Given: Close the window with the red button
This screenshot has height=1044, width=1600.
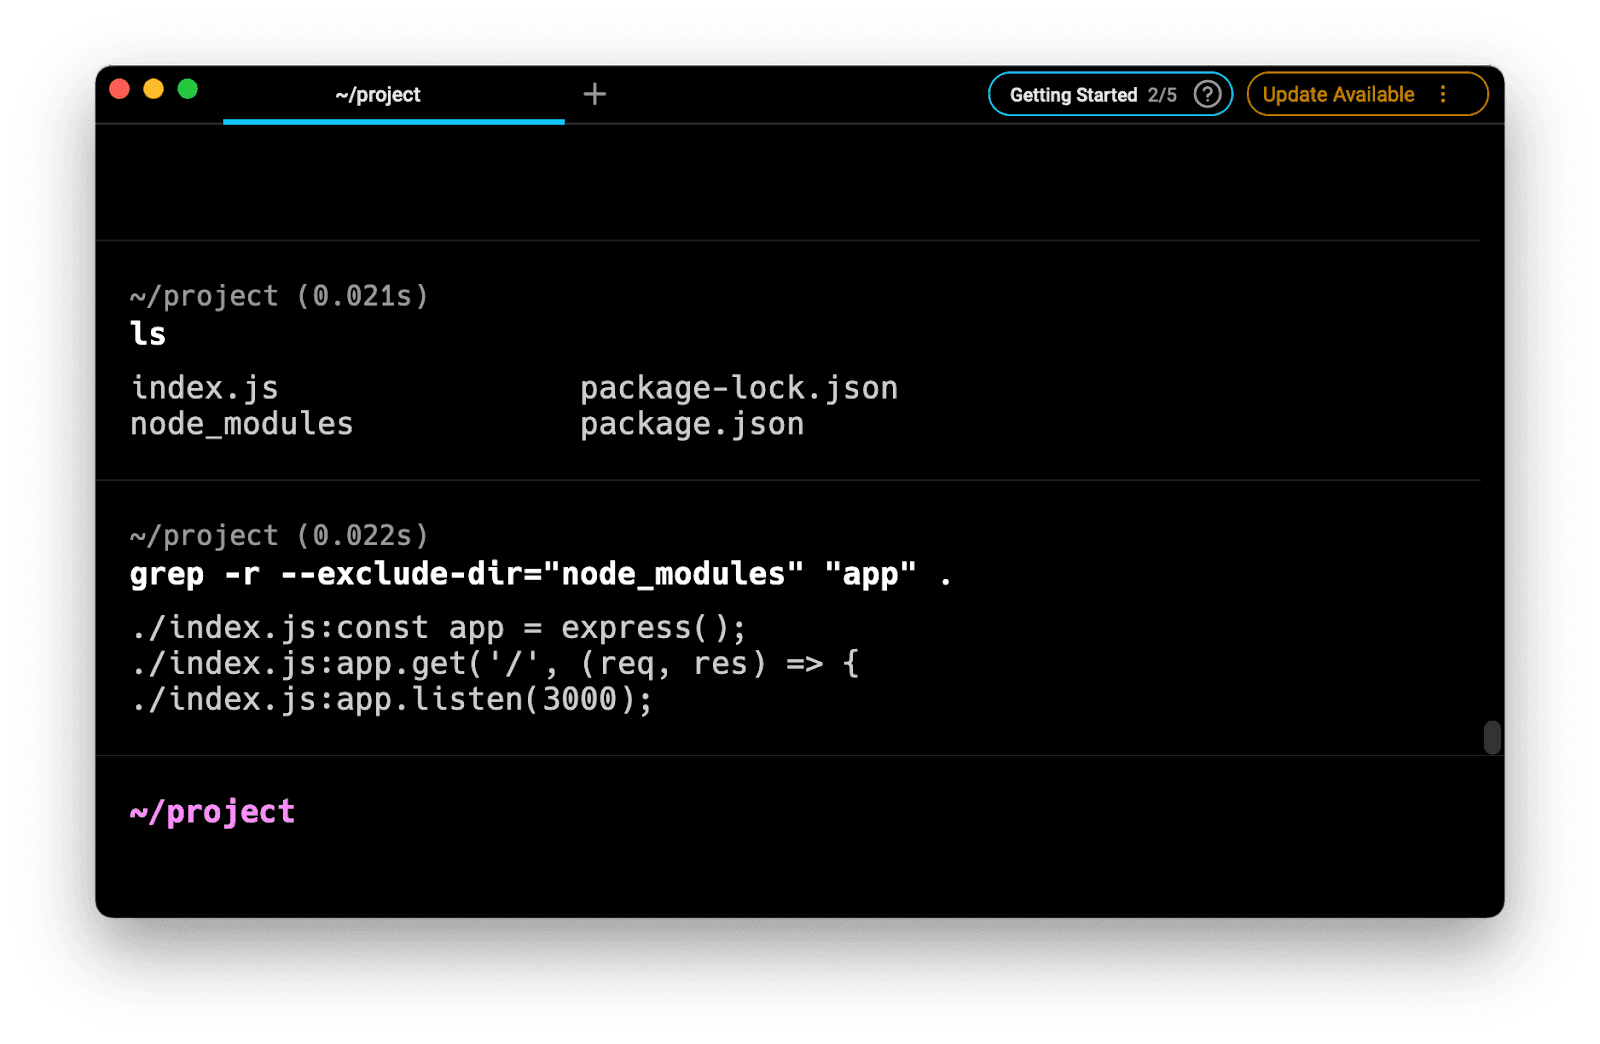Looking at the screenshot, I should 120,89.
